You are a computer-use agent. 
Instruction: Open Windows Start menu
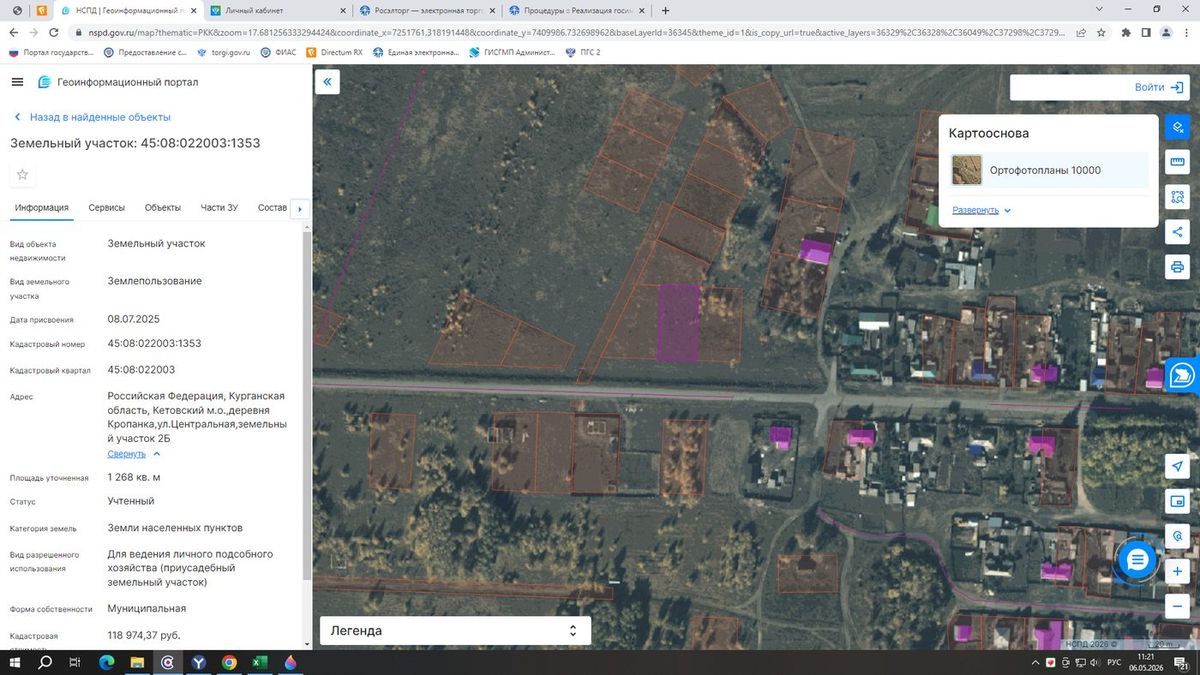click(x=14, y=662)
